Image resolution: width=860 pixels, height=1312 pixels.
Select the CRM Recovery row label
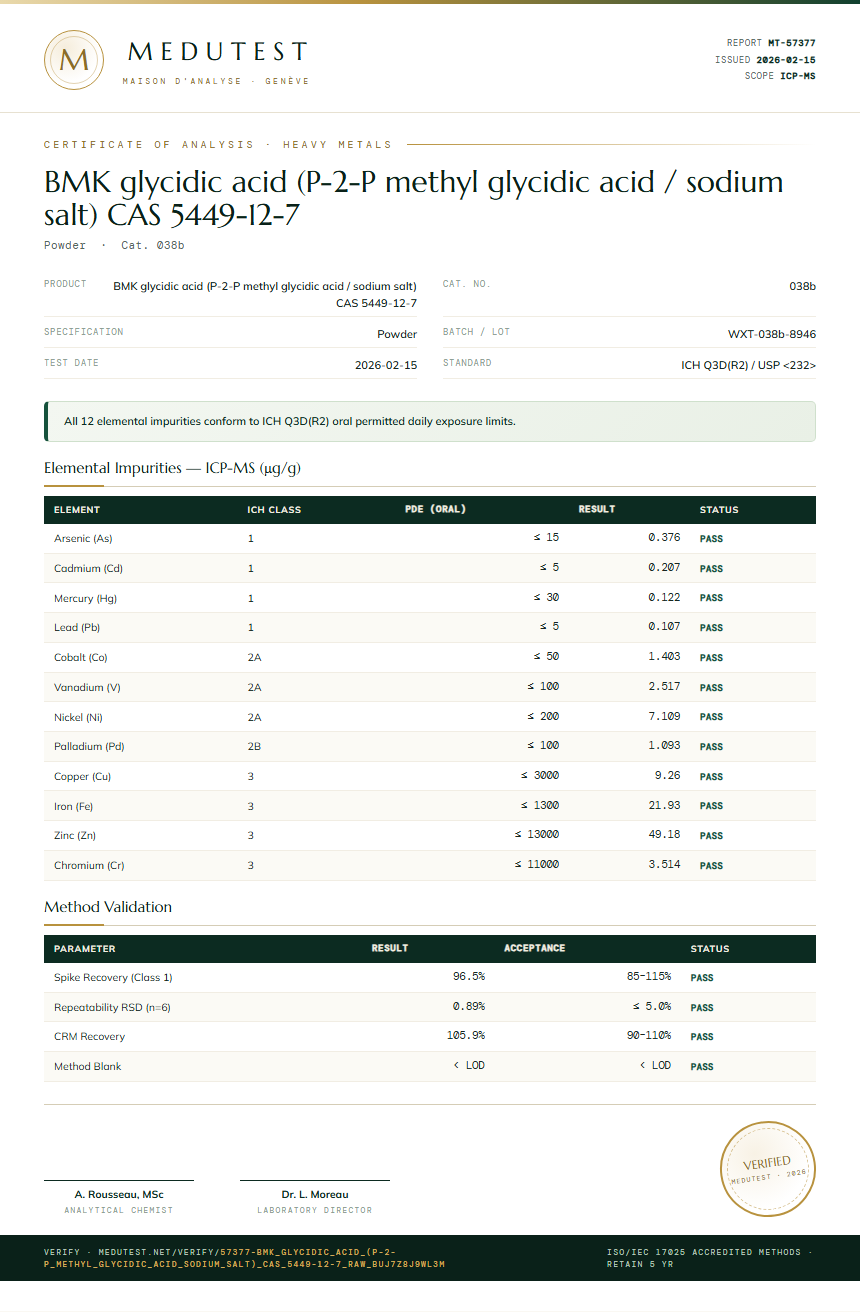[89, 1037]
